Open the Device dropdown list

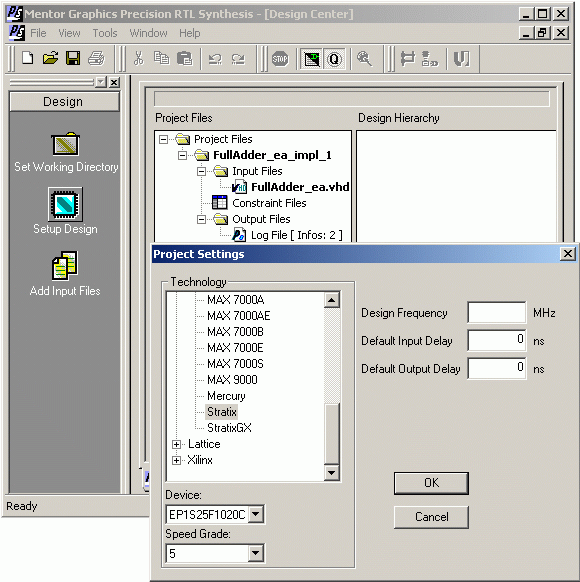pos(256,514)
